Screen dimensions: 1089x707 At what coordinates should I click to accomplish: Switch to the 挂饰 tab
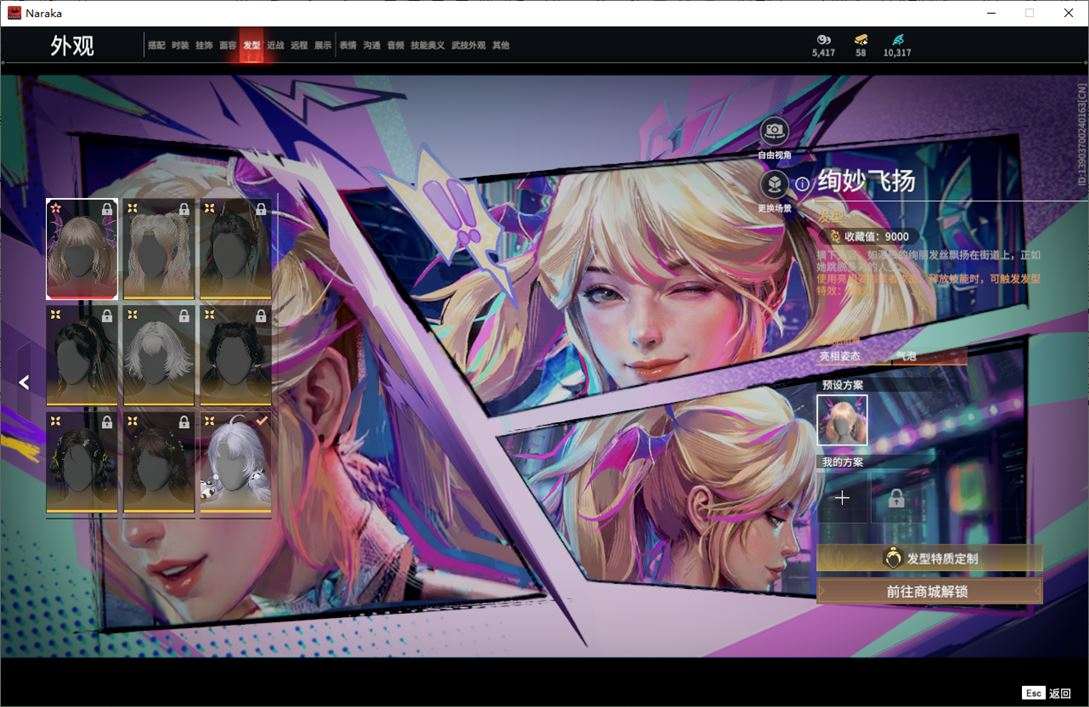tap(204, 45)
